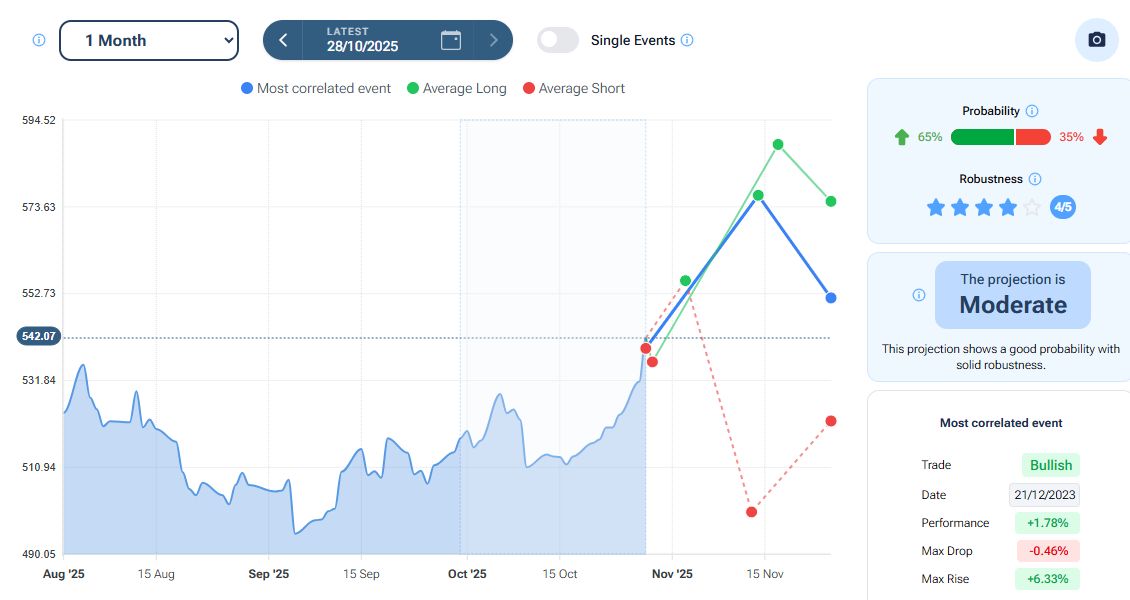Toggle Most correlated event legend series

point(316,88)
